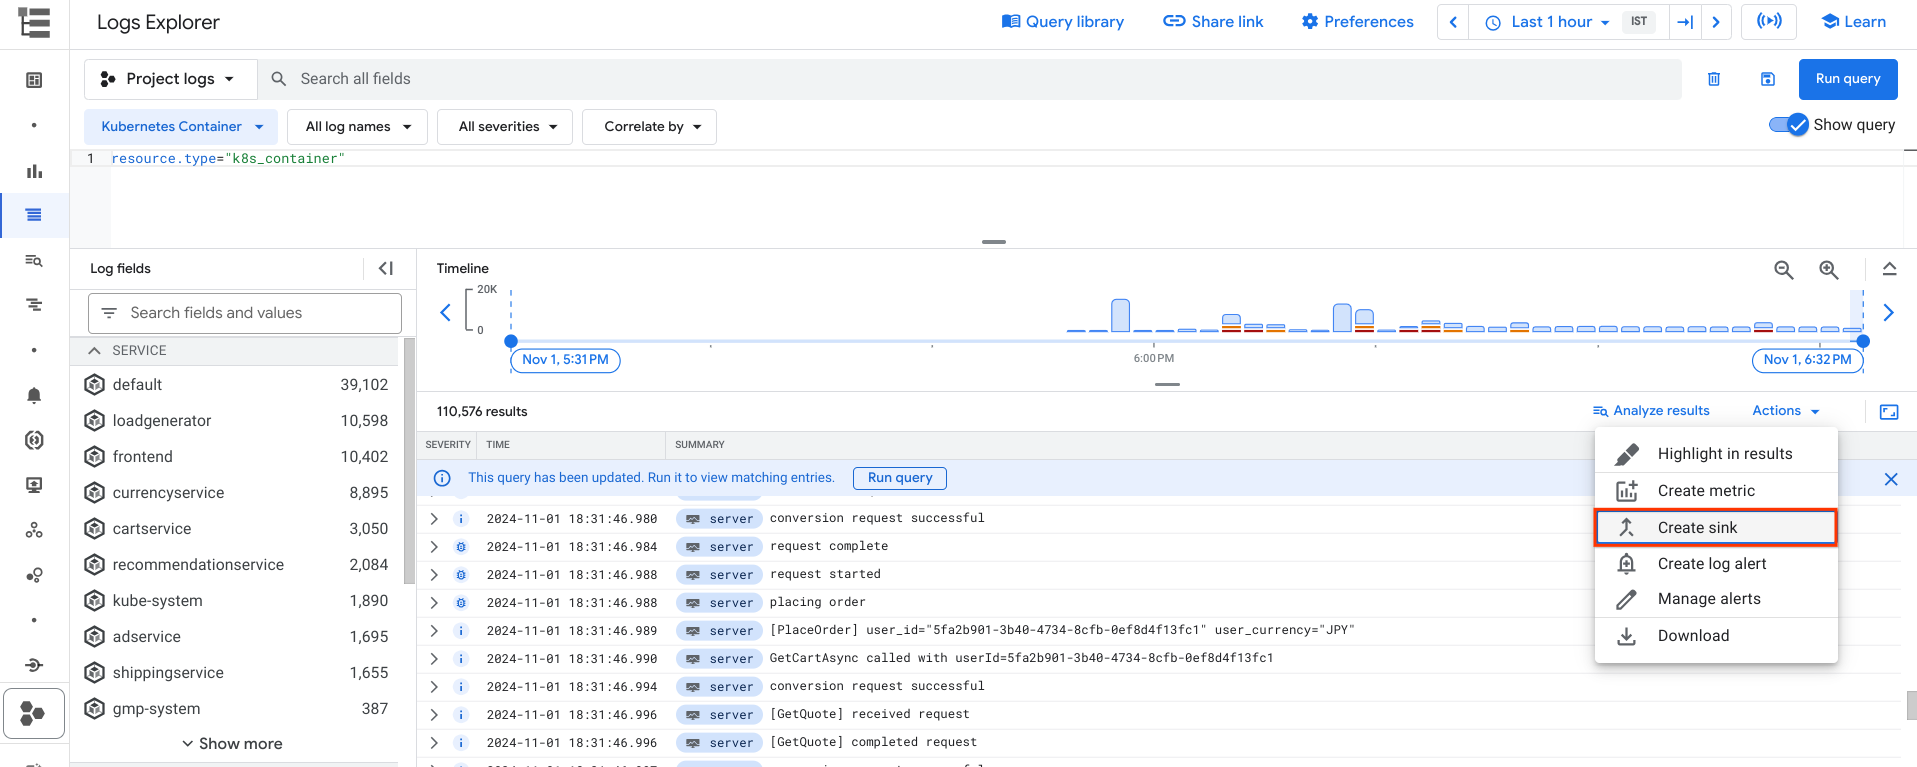
Task: Open Alerting bell icon in sidebar
Action: point(34,395)
